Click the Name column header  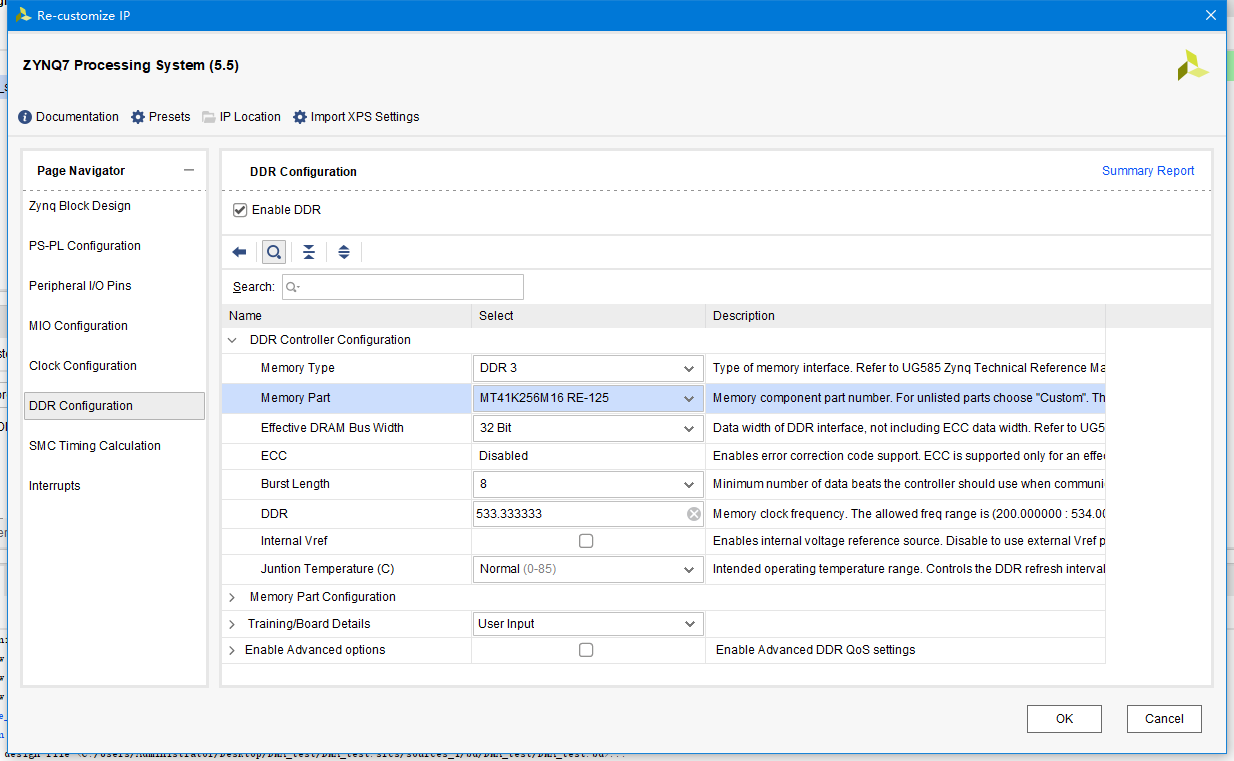click(346, 316)
